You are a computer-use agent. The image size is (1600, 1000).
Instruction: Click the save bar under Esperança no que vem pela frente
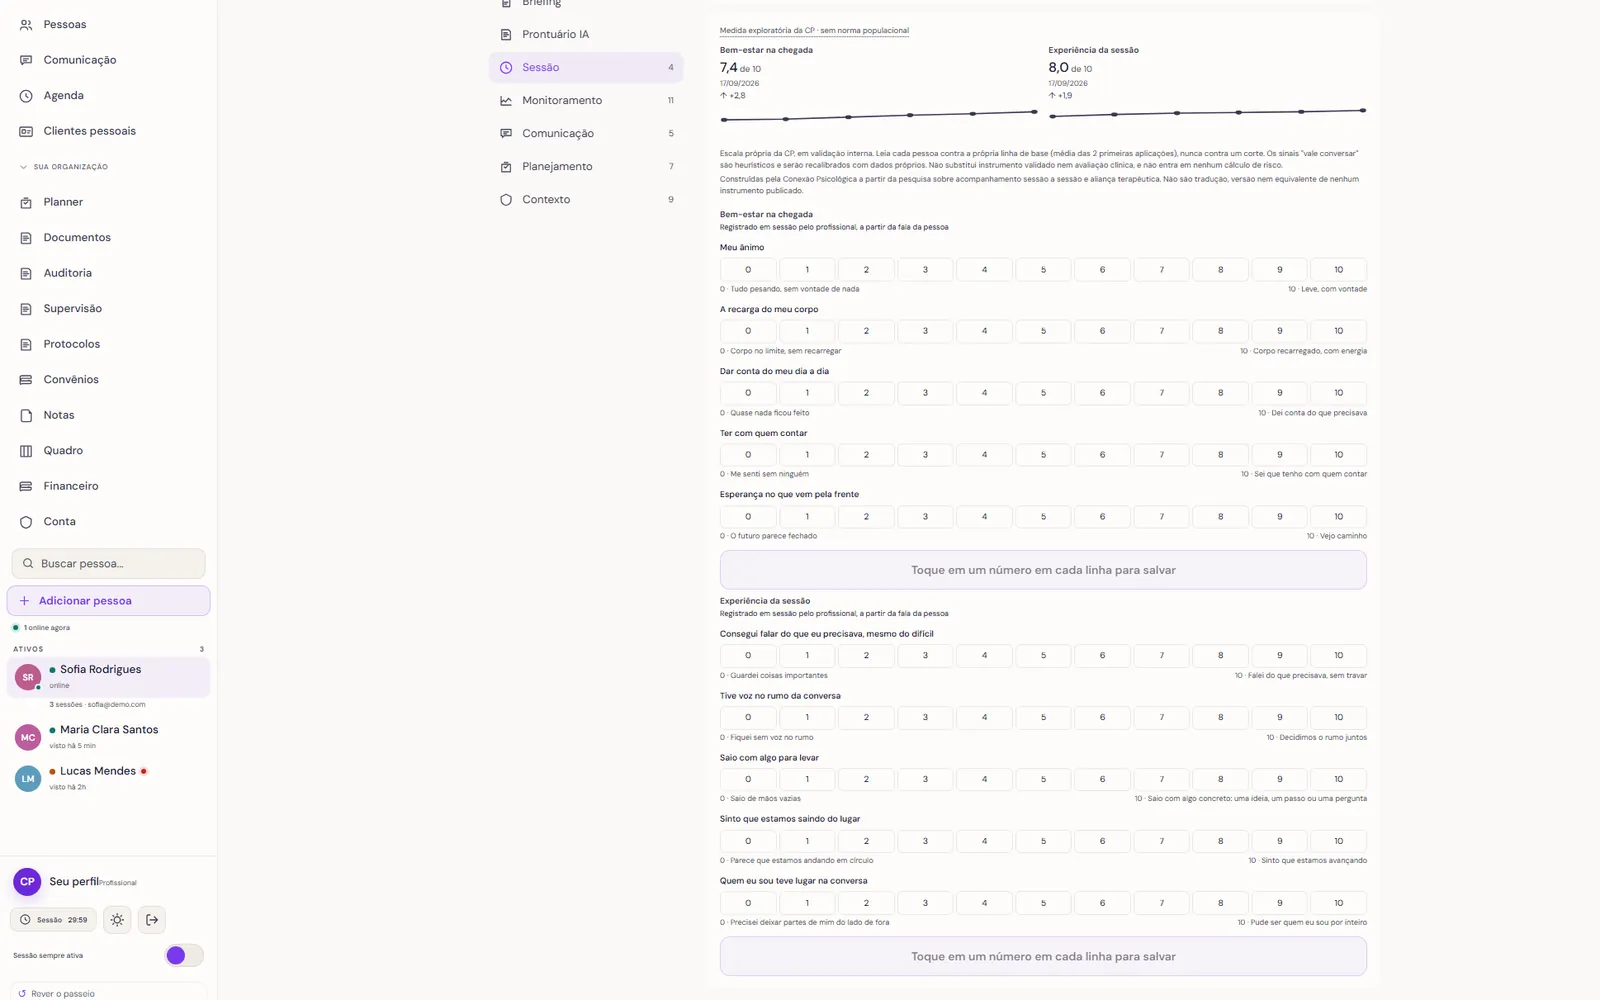[x=1043, y=570]
